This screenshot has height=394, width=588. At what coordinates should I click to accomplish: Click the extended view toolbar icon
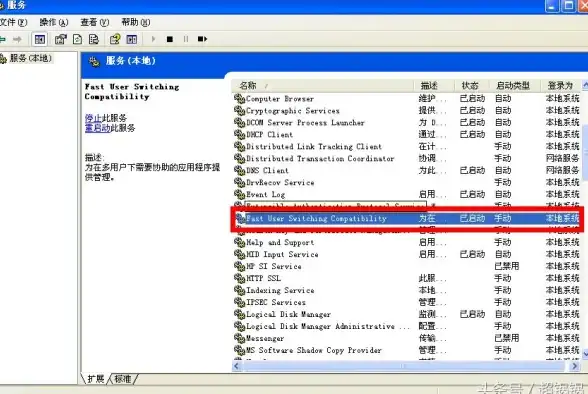point(132,39)
